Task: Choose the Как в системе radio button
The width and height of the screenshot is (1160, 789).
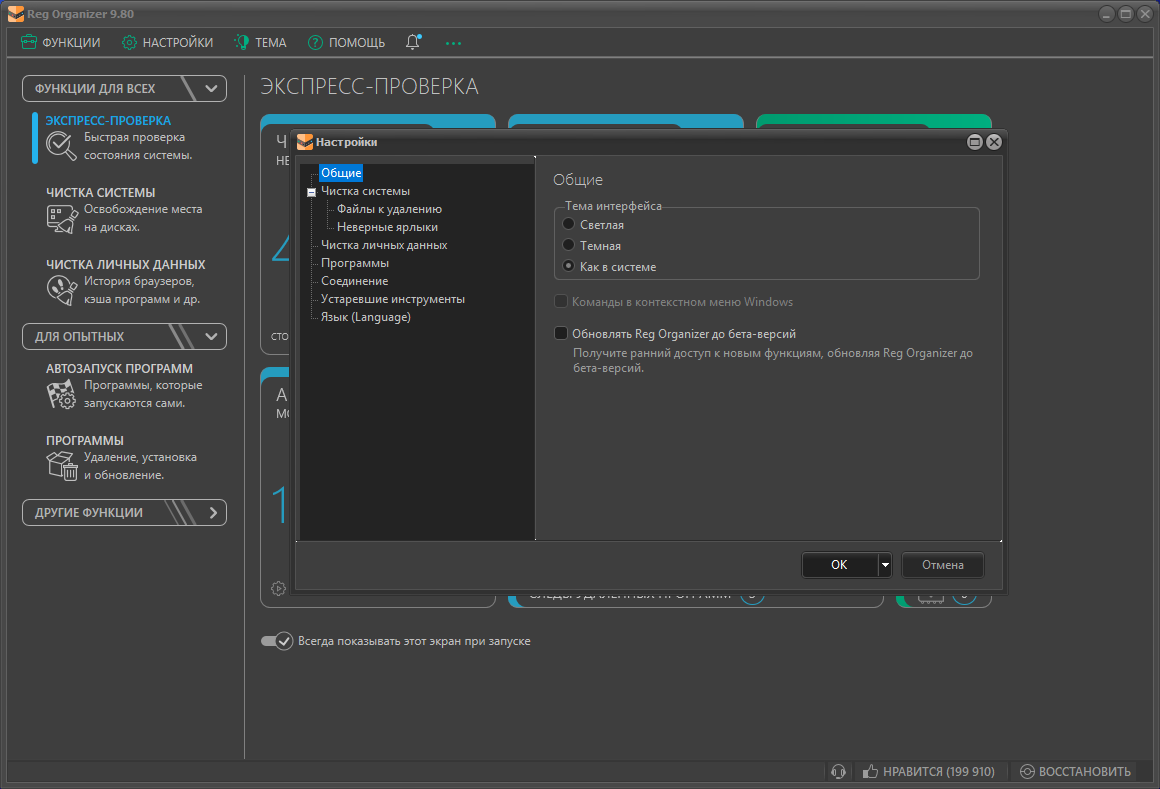Action: pos(568,266)
